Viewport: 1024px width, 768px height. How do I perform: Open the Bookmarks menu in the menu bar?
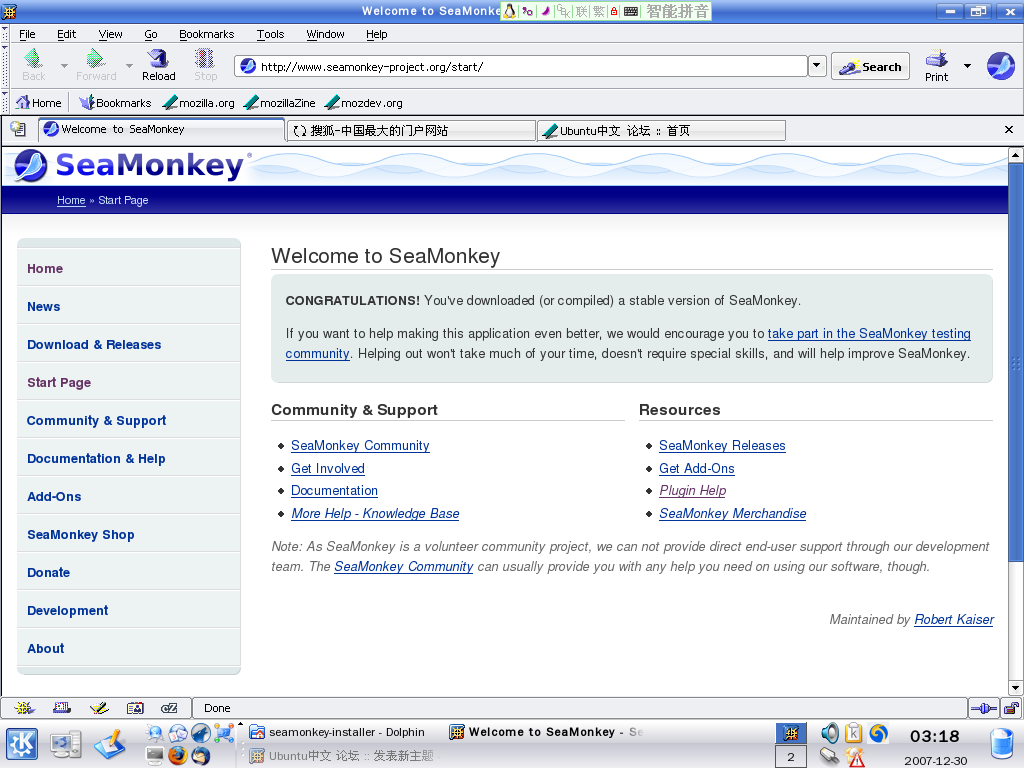206,34
